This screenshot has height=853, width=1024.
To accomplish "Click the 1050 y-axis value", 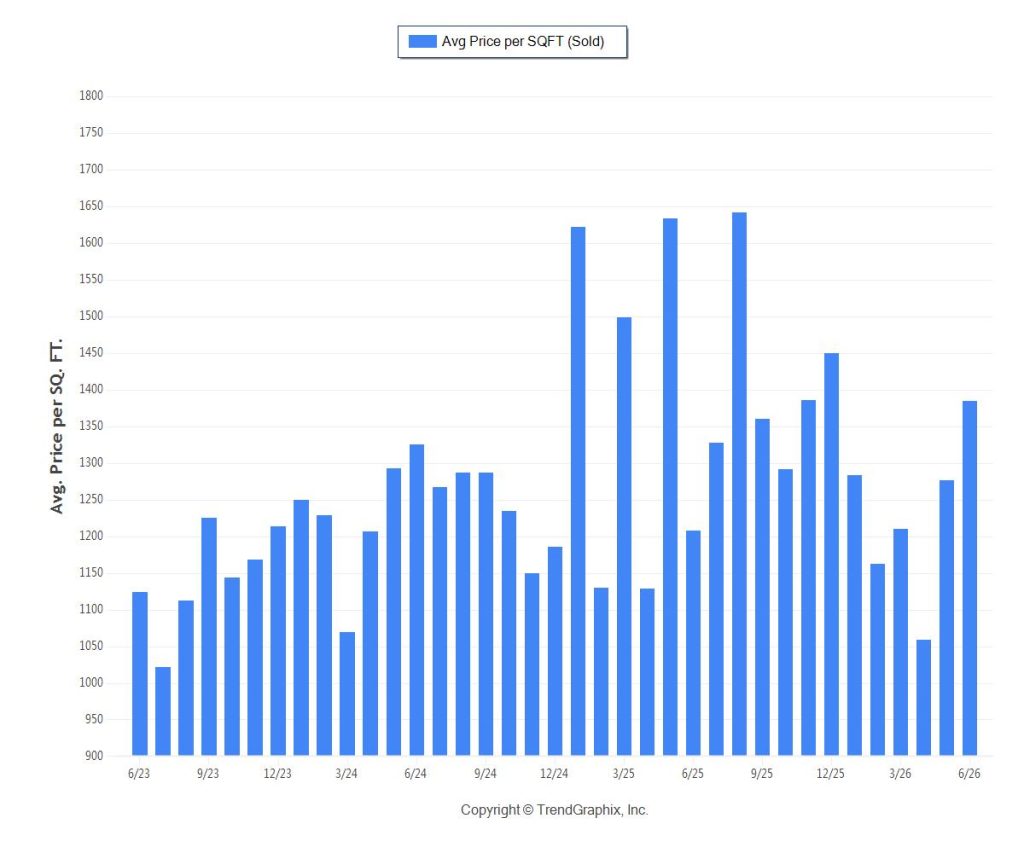I will coord(91,646).
